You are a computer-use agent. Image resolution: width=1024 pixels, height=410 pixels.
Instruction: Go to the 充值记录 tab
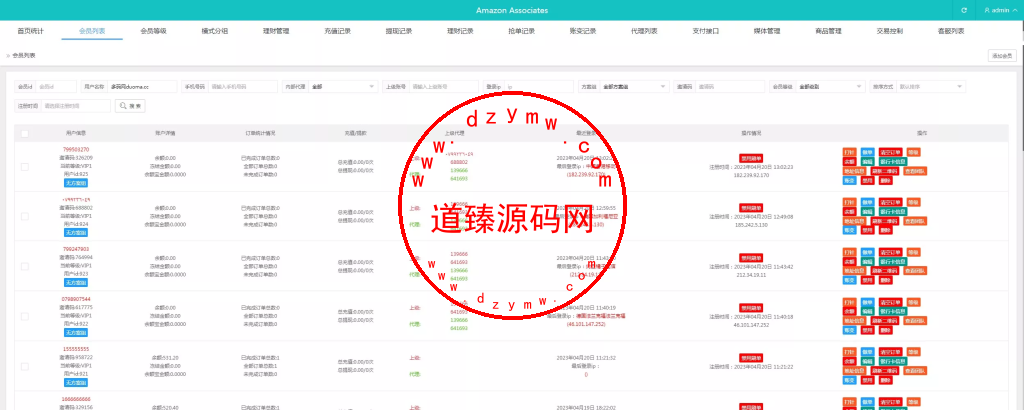click(x=337, y=31)
